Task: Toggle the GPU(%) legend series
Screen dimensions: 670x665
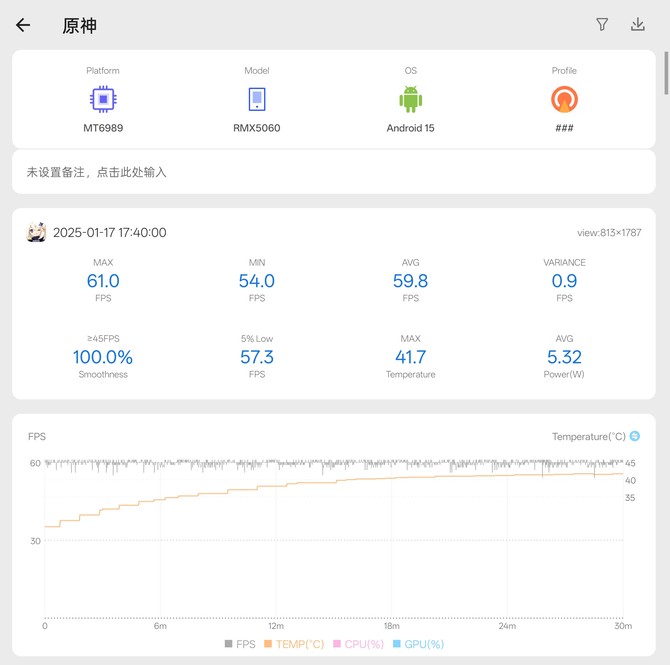Action: pyautogui.click(x=418, y=645)
